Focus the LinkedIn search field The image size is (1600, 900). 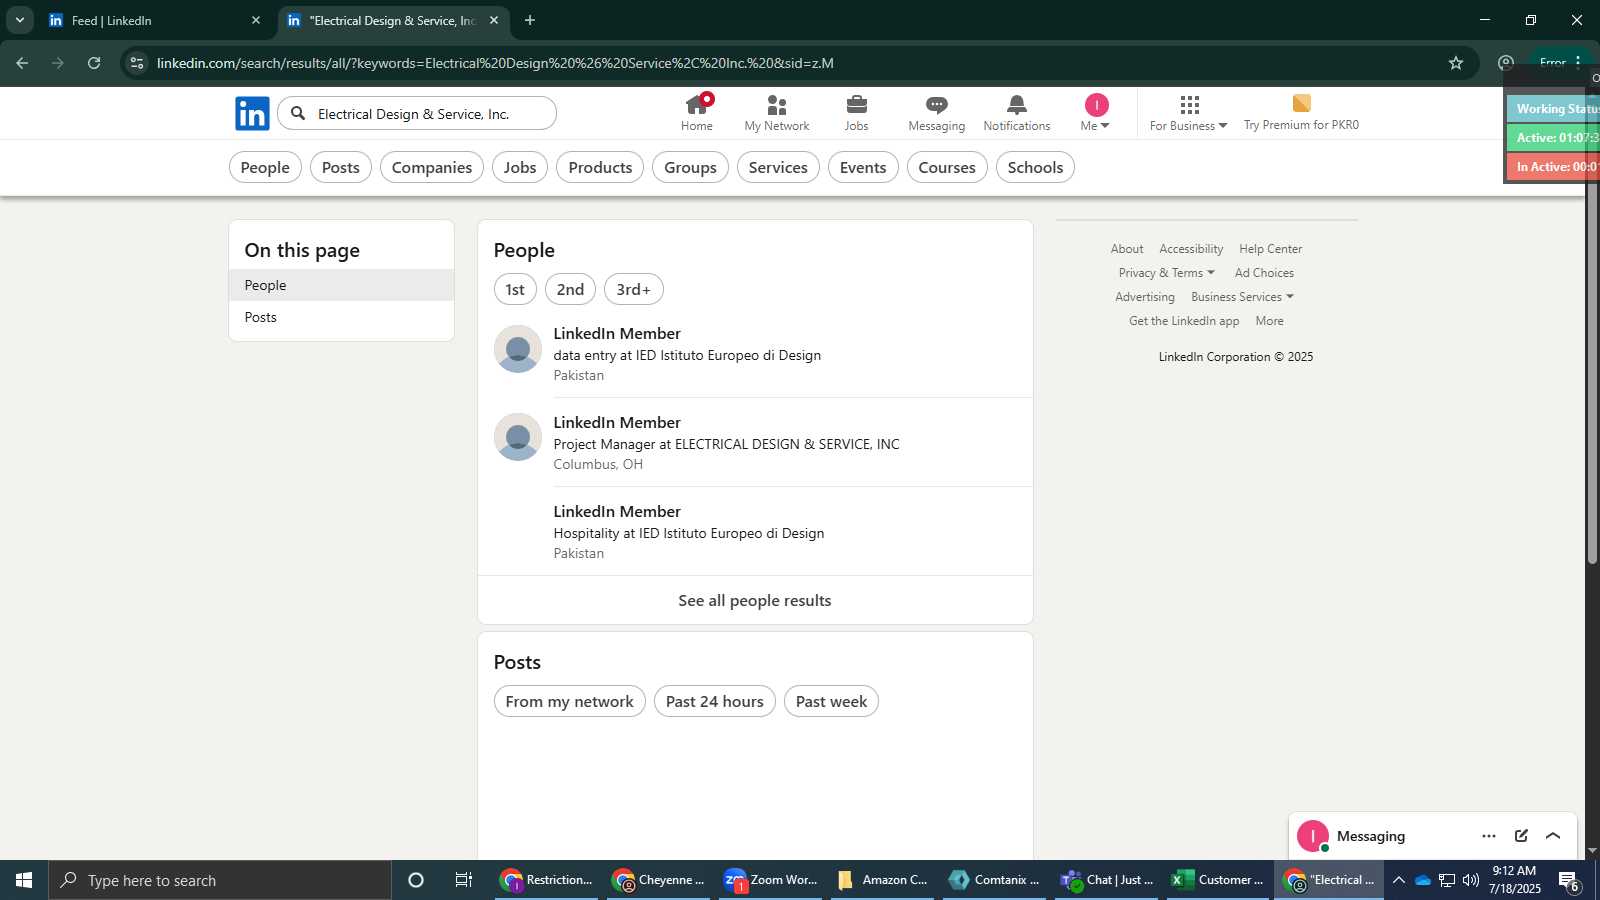point(417,113)
